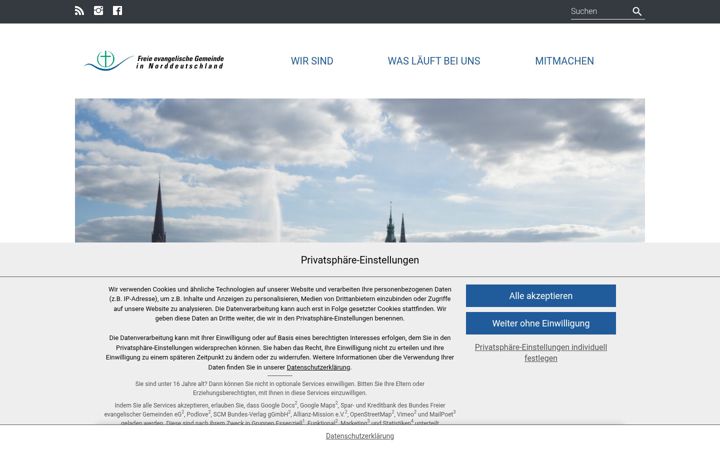Click Weiter ohne Einwilligung button

click(x=541, y=323)
